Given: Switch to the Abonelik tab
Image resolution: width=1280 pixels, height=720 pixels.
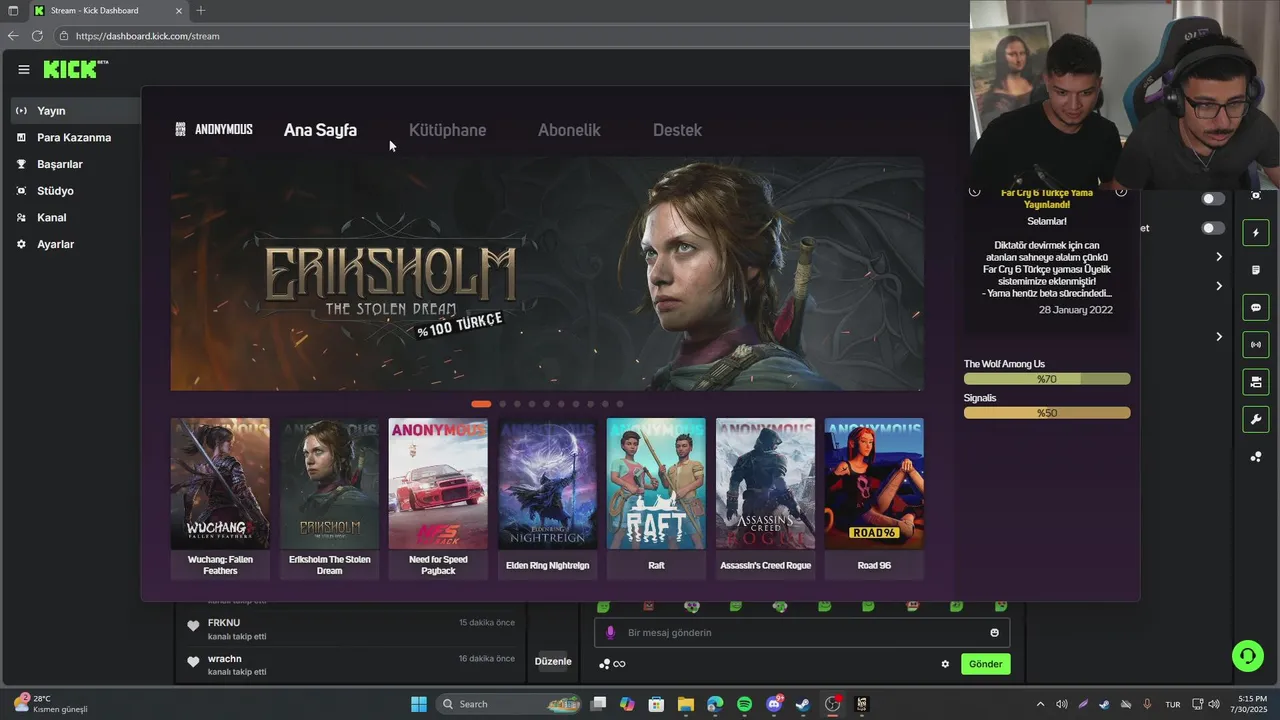Looking at the screenshot, I should 569,130.
